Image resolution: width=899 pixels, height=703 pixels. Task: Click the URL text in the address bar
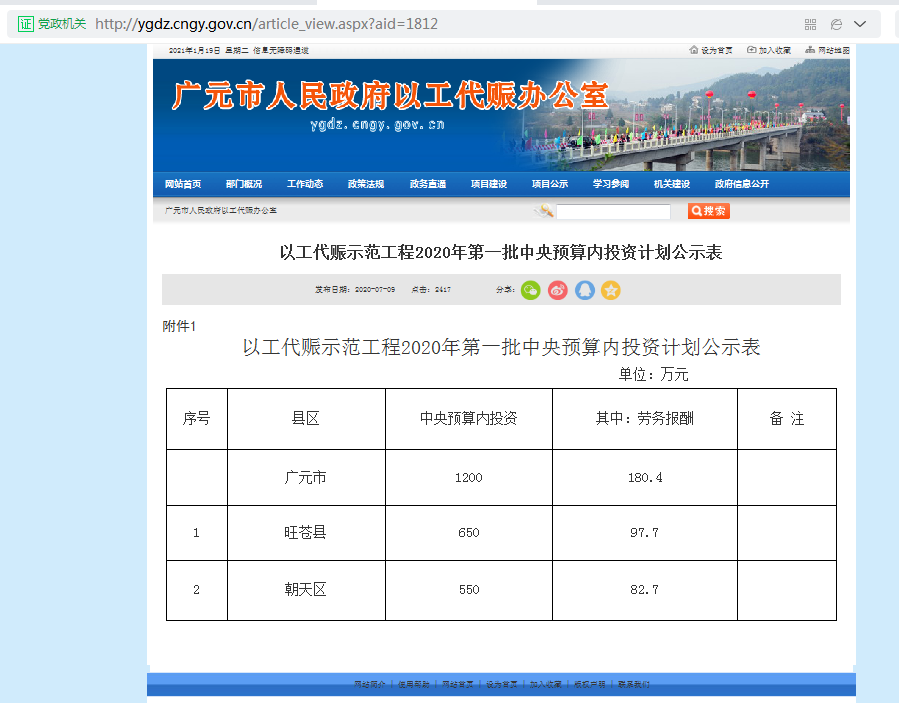267,24
